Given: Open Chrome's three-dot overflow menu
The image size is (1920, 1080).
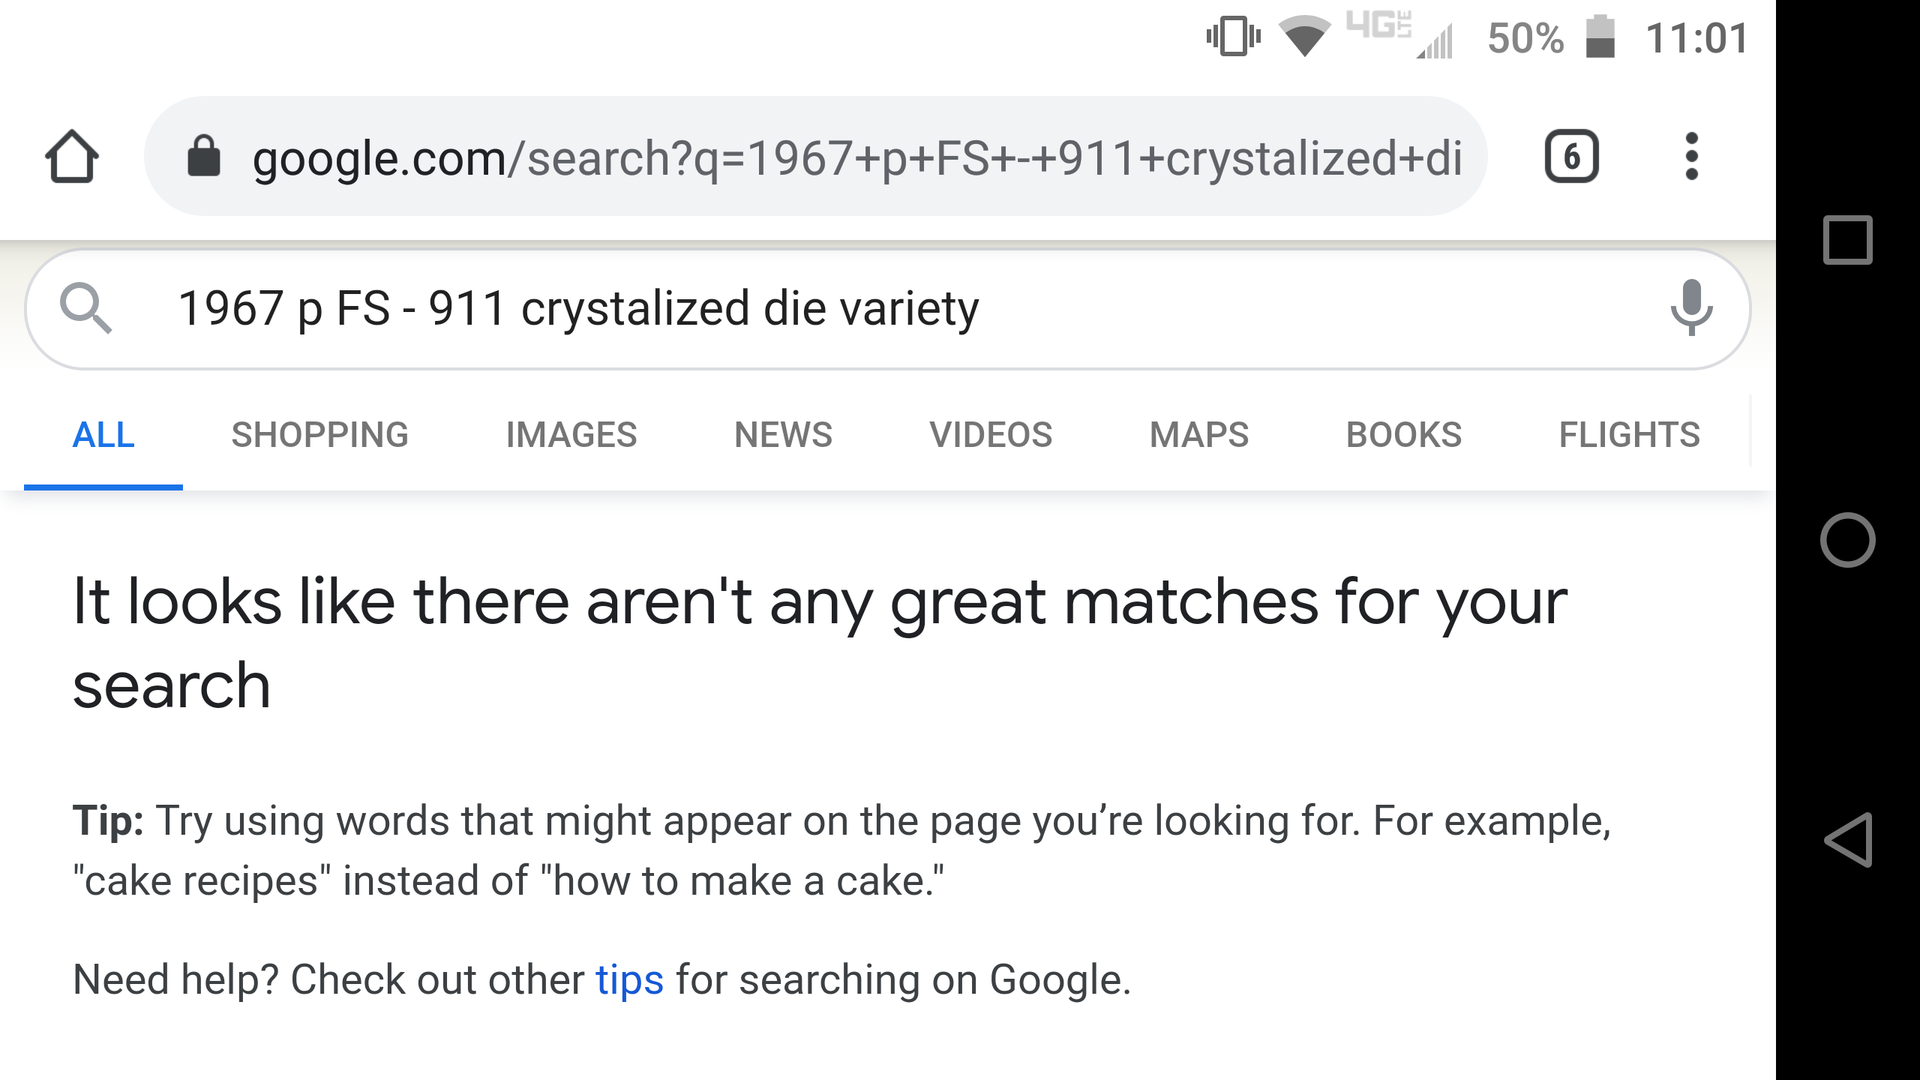Looking at the screenshot, I should click(x=1691, y=157).
